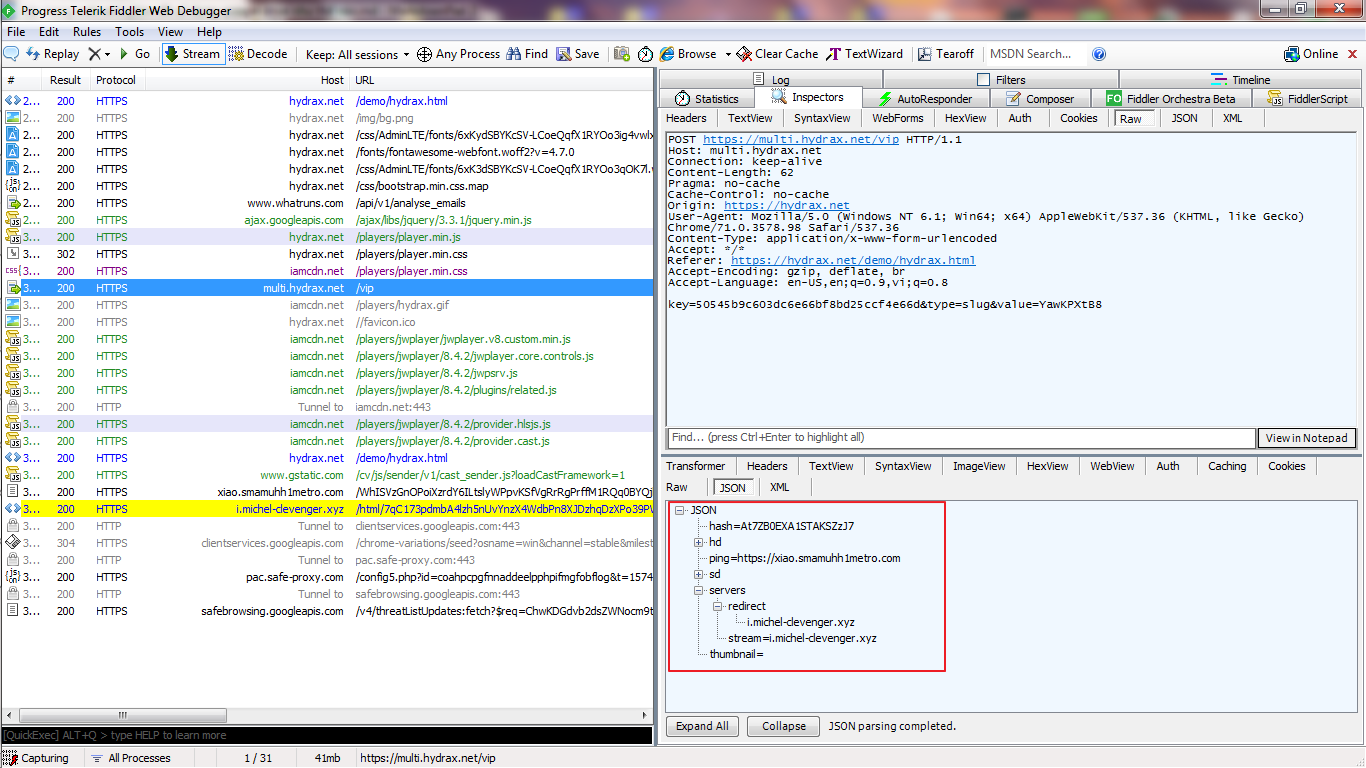This screenshot has height=768, width=1366.
Task: Select the response ImageView tab
Action: tap(979, 466)
